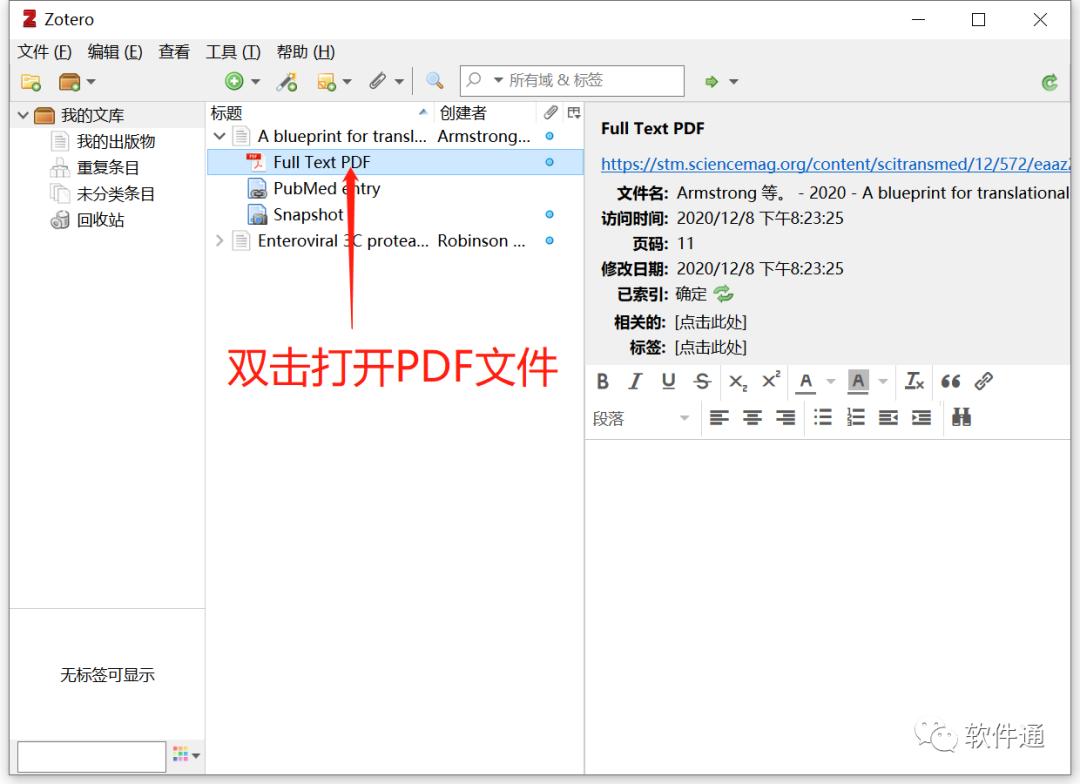Open locate dropdown arrow
The height and width of the screenshot is (784, 1080).
734,82
